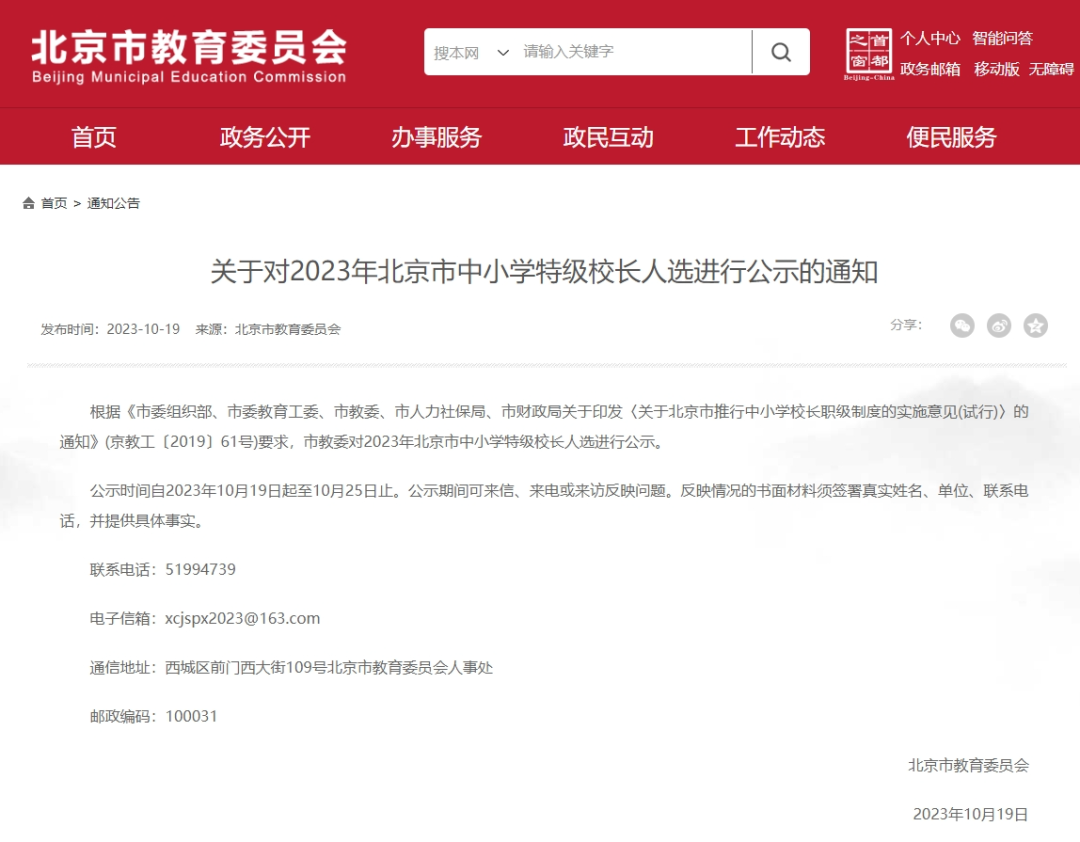Open the 政务邮箱 link
Image resolution: width=1080 pixels, height=842 pixels.
(x=930, y=69)
